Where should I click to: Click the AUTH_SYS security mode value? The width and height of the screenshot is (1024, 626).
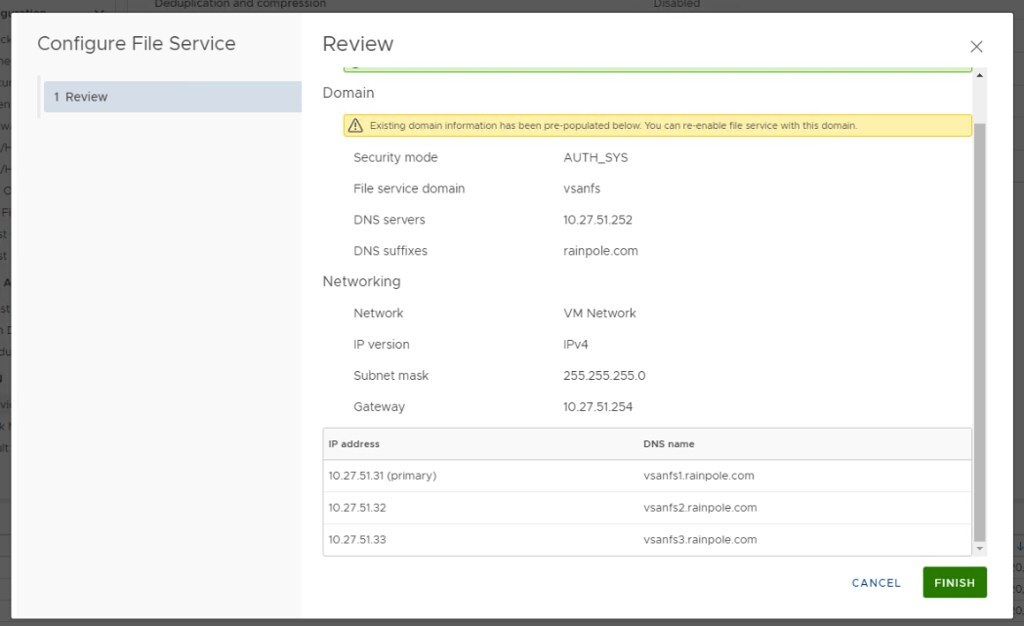coord(596,158)
